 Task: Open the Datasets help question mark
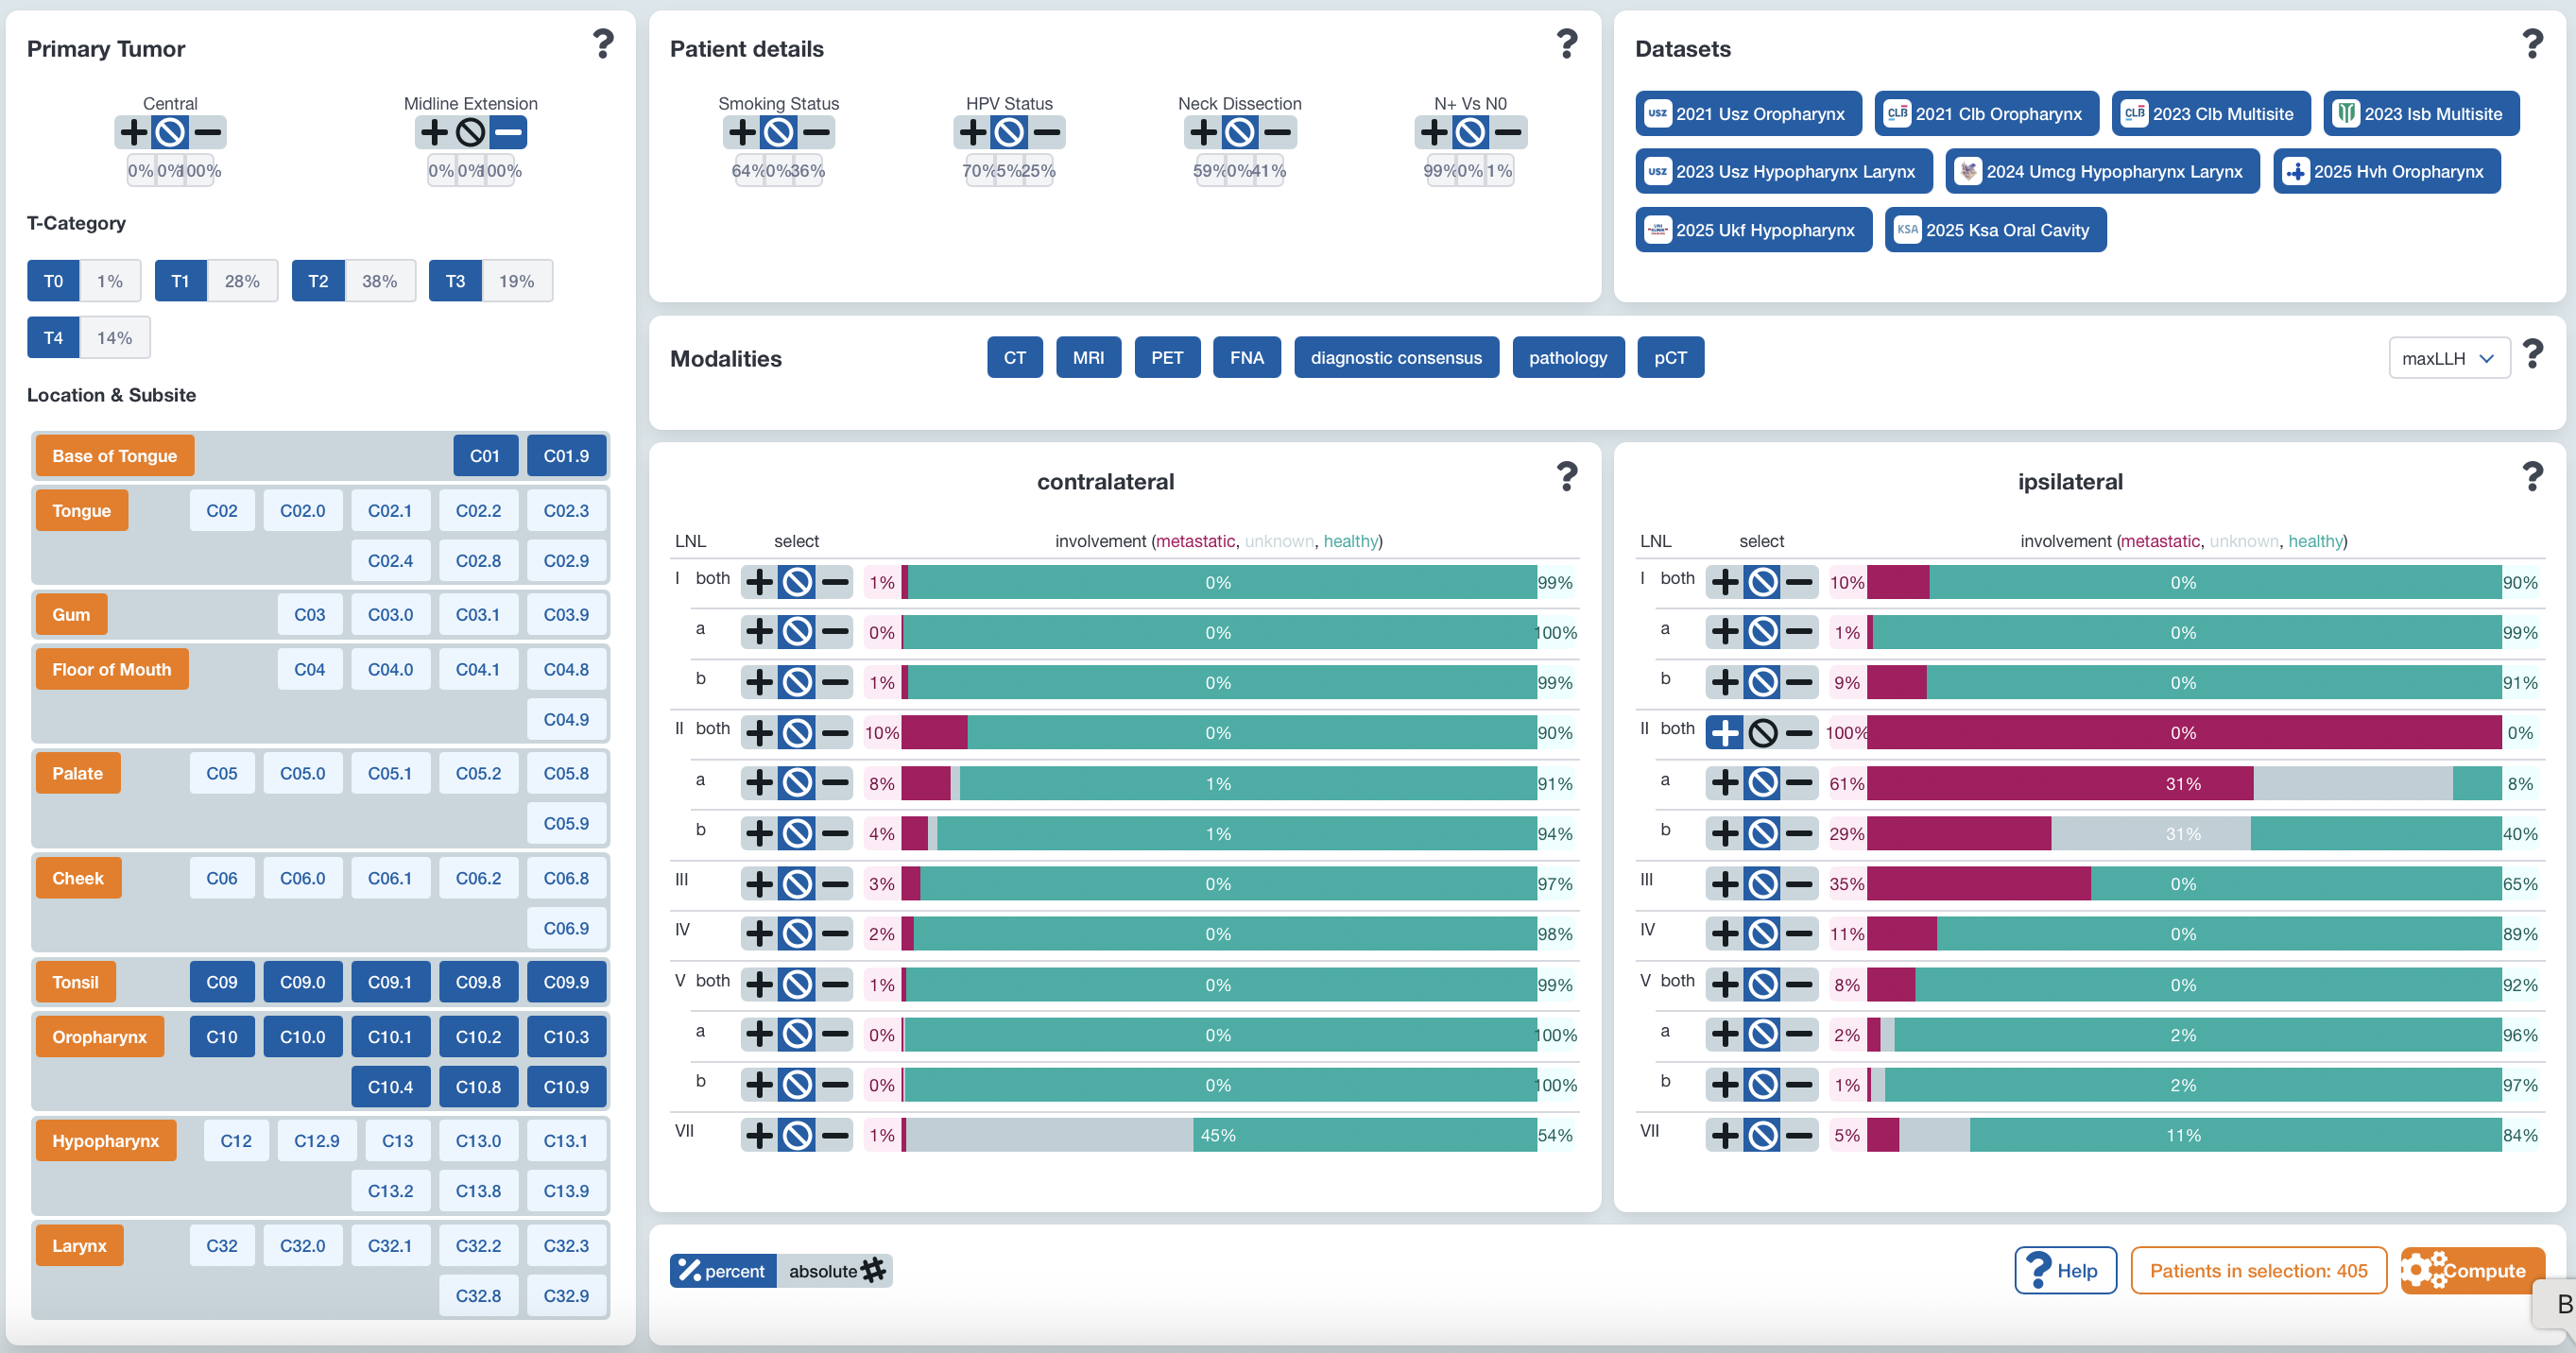pos(2532,44)
